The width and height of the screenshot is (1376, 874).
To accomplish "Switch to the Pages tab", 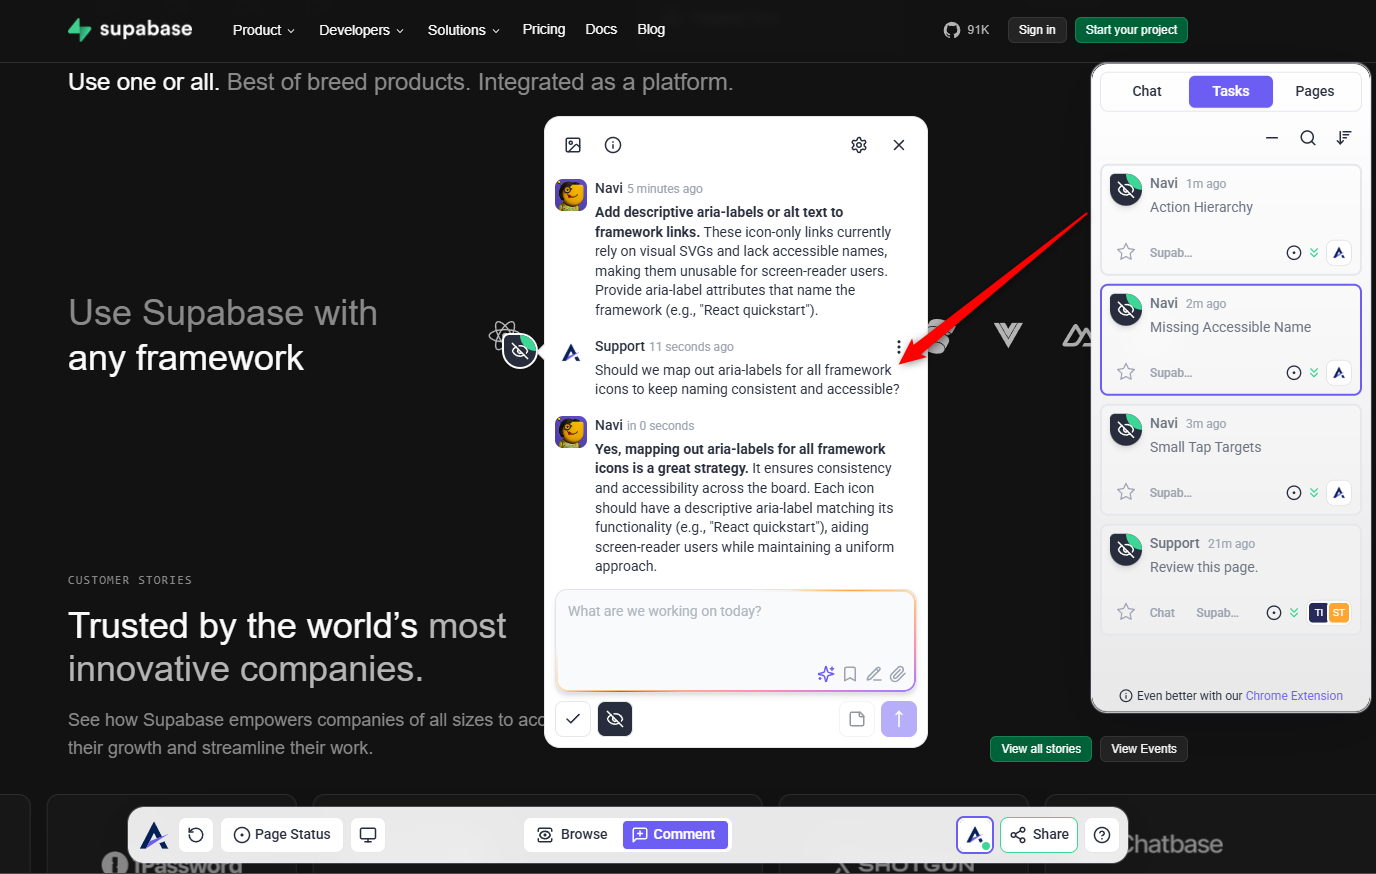I will 1314,91.
